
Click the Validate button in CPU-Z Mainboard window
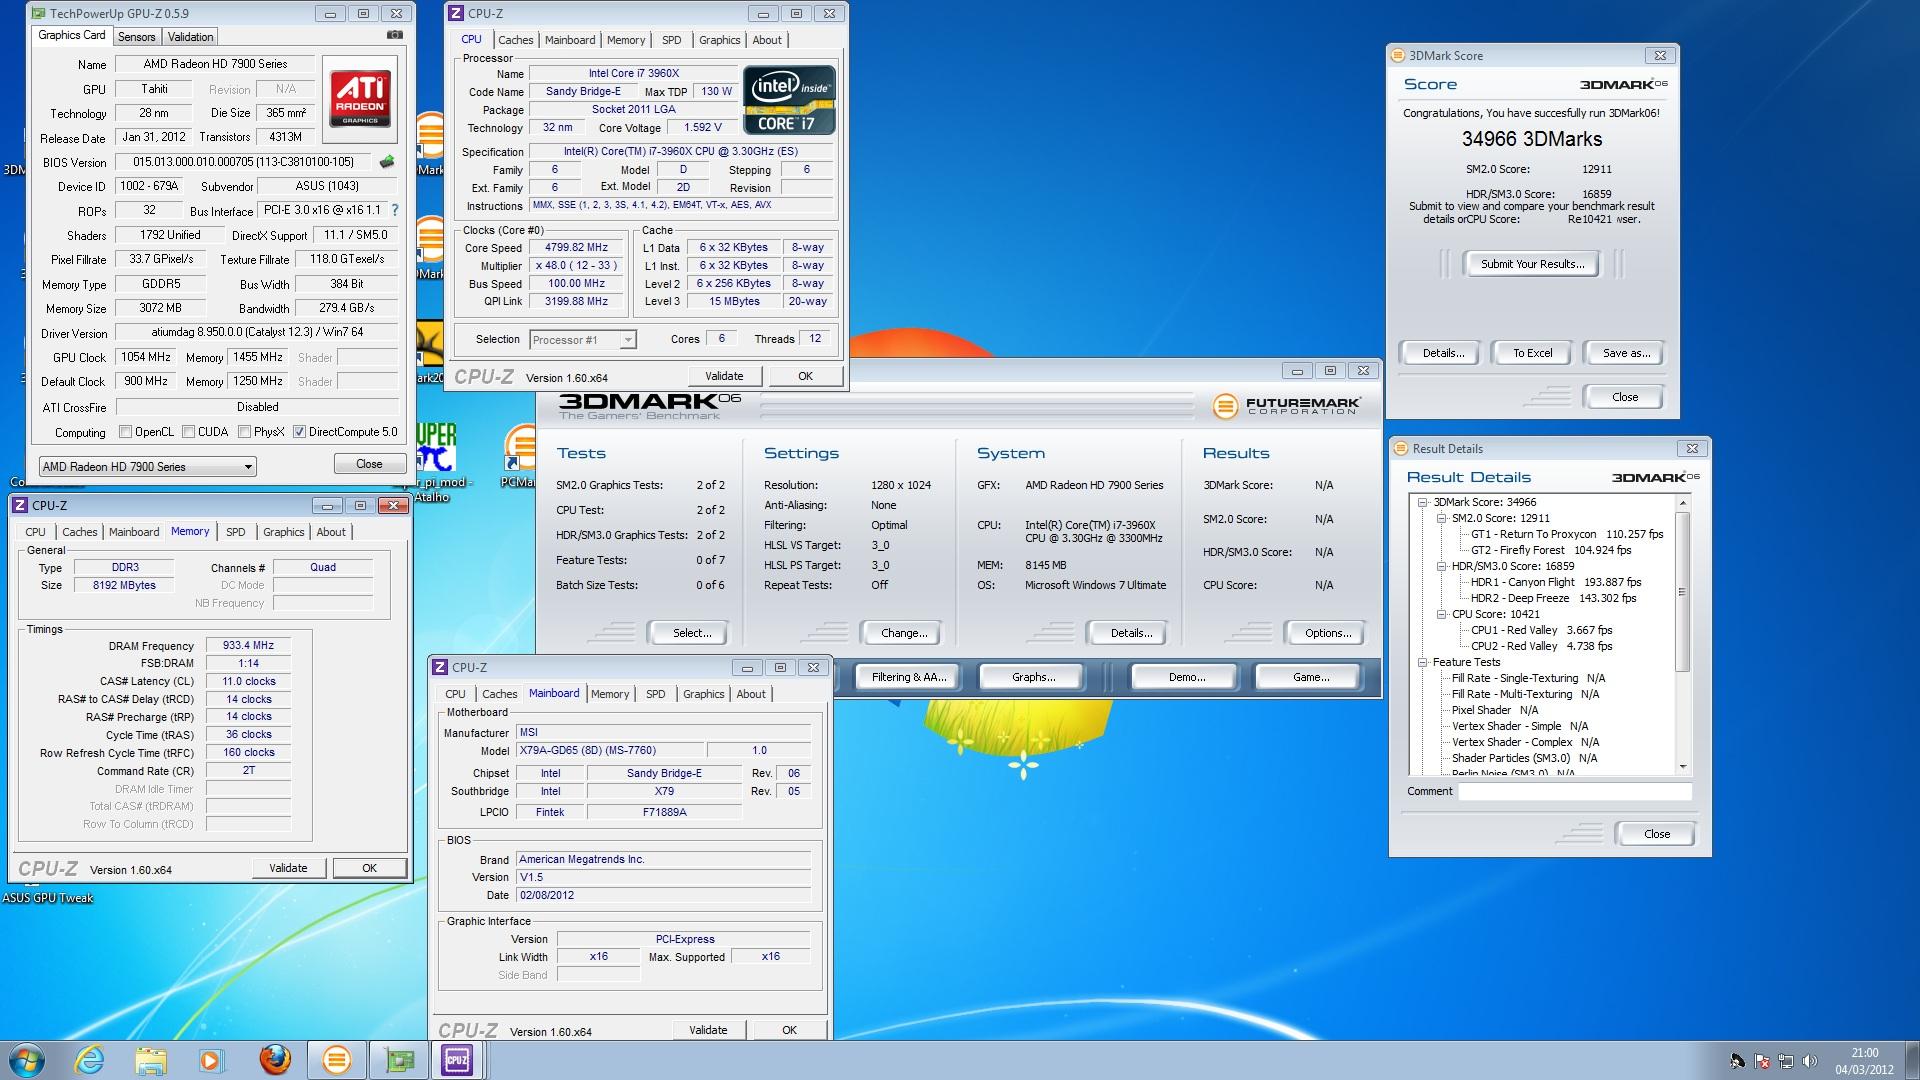tap(708, 1031)
